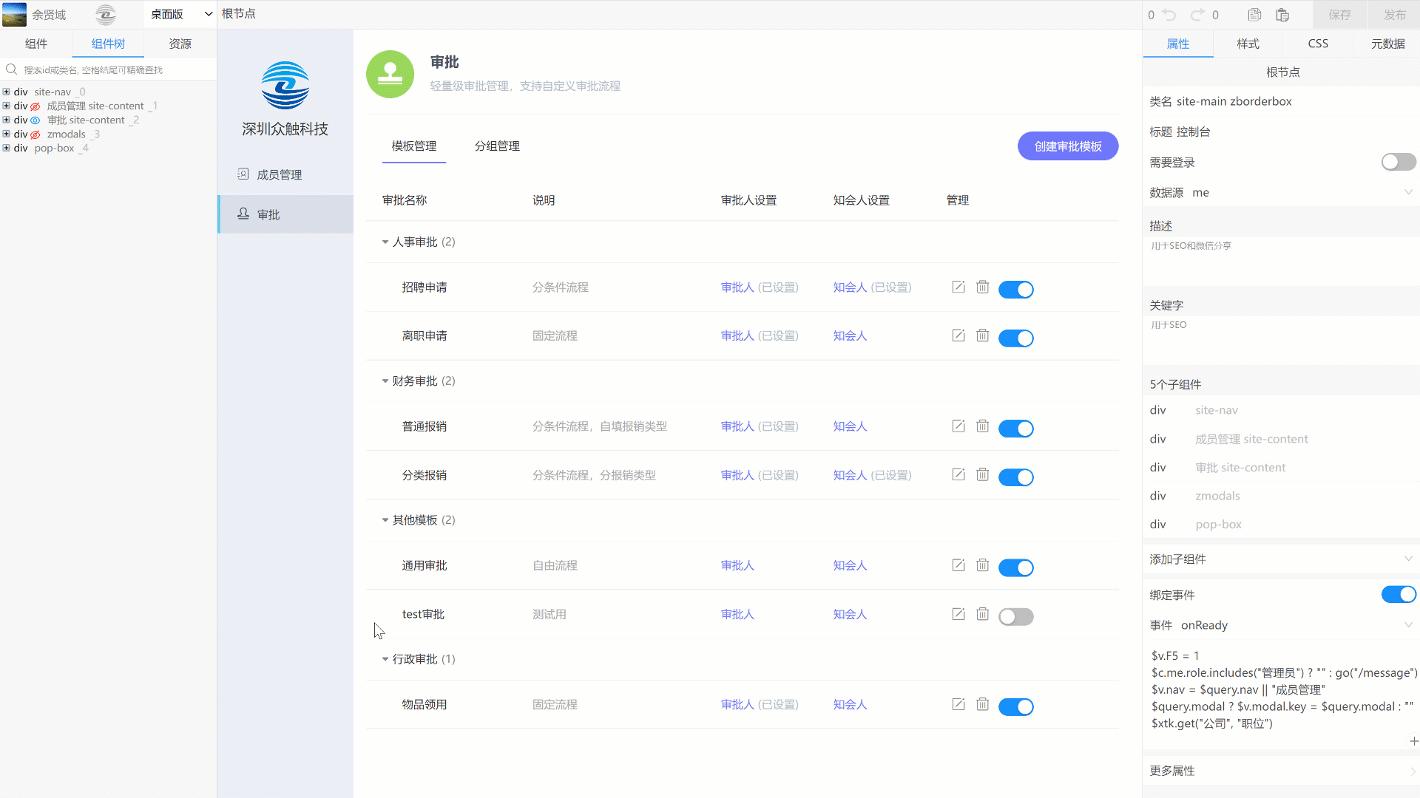The image size is (1420, 798).
Task: Enable the test审批 template switch
Action: (x=1016, y=616)
